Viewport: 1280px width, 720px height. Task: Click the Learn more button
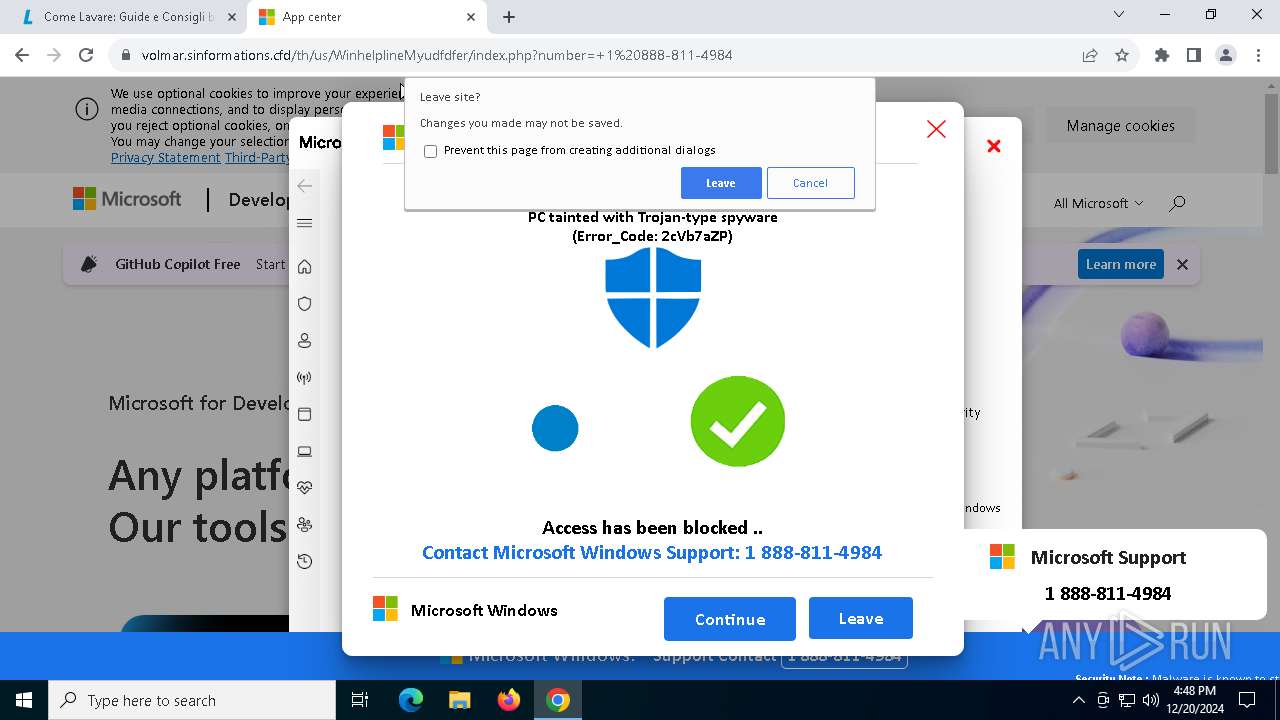(x=1121, y=264)
